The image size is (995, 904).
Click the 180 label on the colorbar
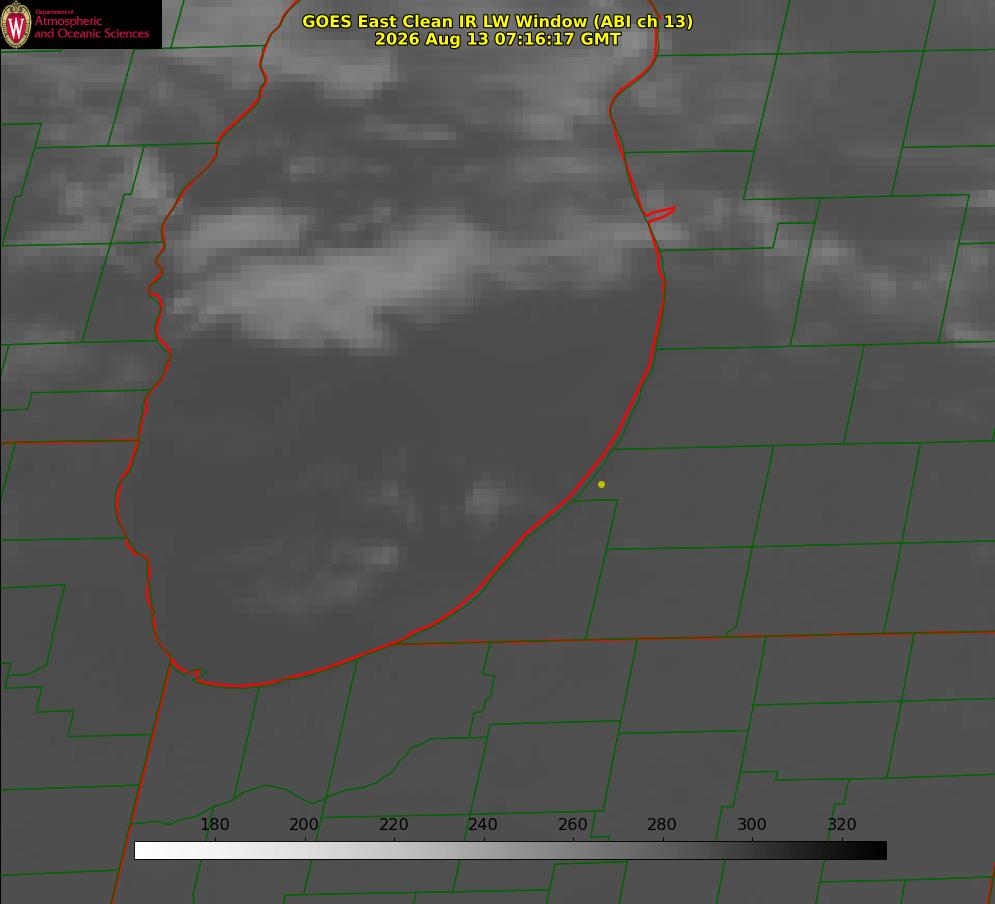point(214,824)
